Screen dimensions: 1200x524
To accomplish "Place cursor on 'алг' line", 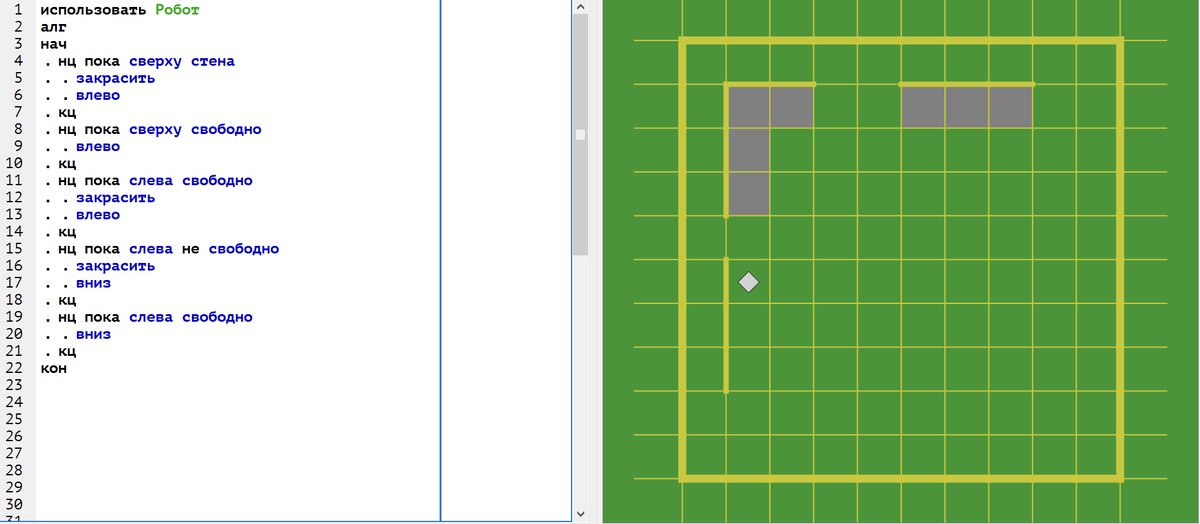I will (x=53, y=28).
